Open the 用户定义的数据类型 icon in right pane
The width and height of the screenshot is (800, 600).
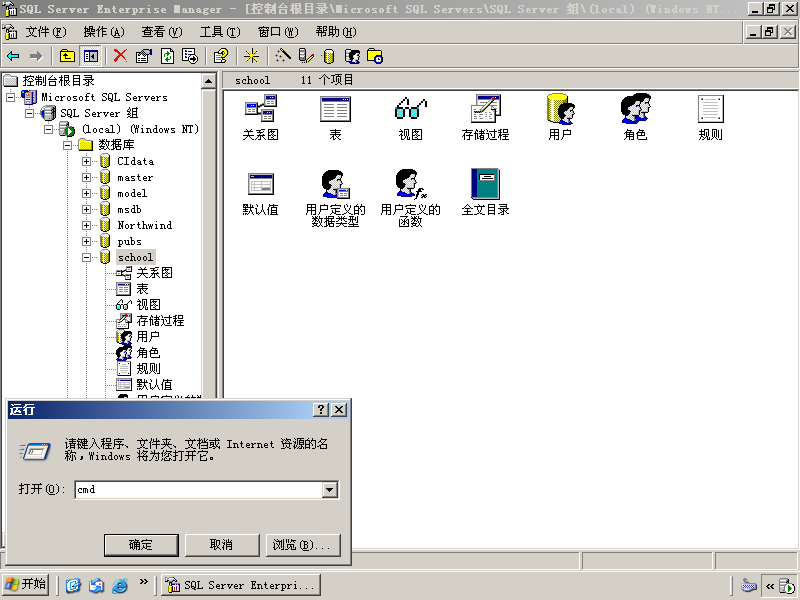click(x=335, y=198)
